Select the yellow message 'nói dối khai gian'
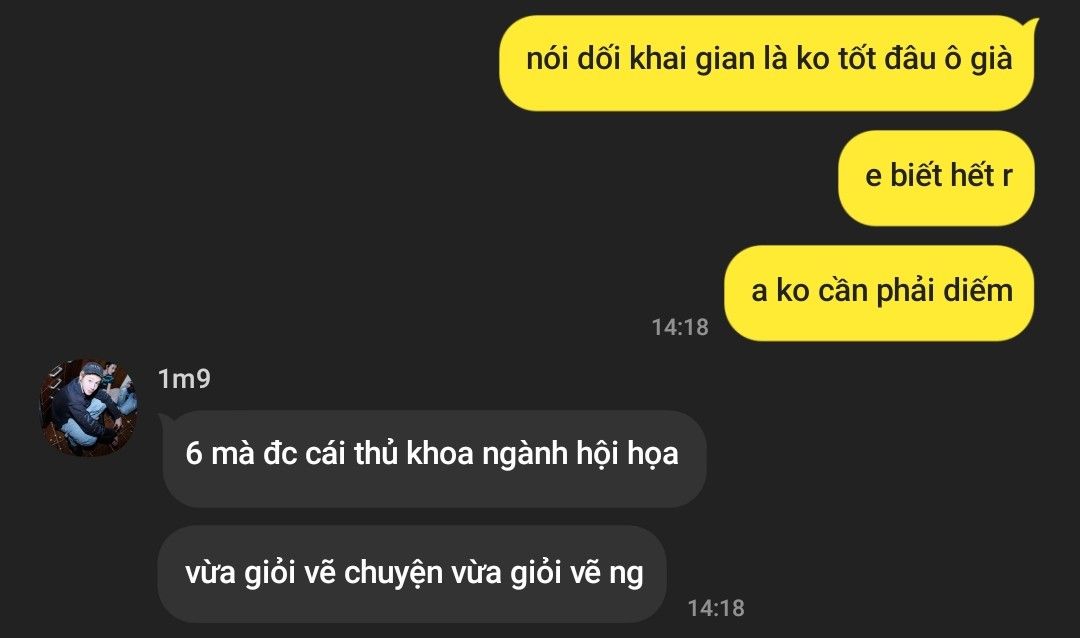Viewport: 1080px width, 638px height. click(767, 63)
